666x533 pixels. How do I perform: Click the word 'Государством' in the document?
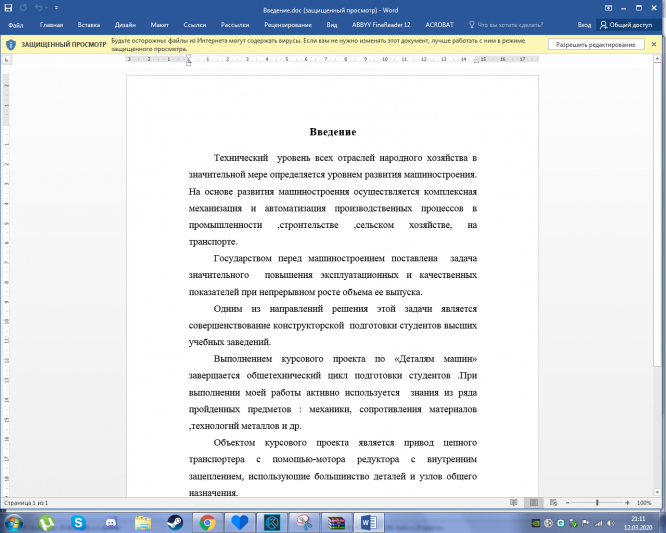tap(243, 258)
